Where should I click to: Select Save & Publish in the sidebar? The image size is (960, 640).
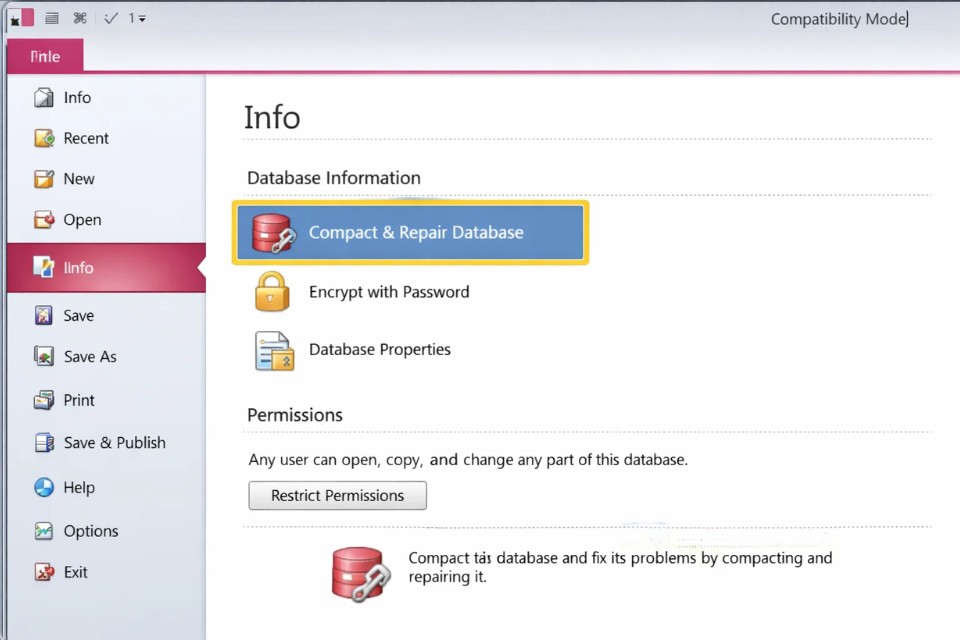[x=114, y=443]
